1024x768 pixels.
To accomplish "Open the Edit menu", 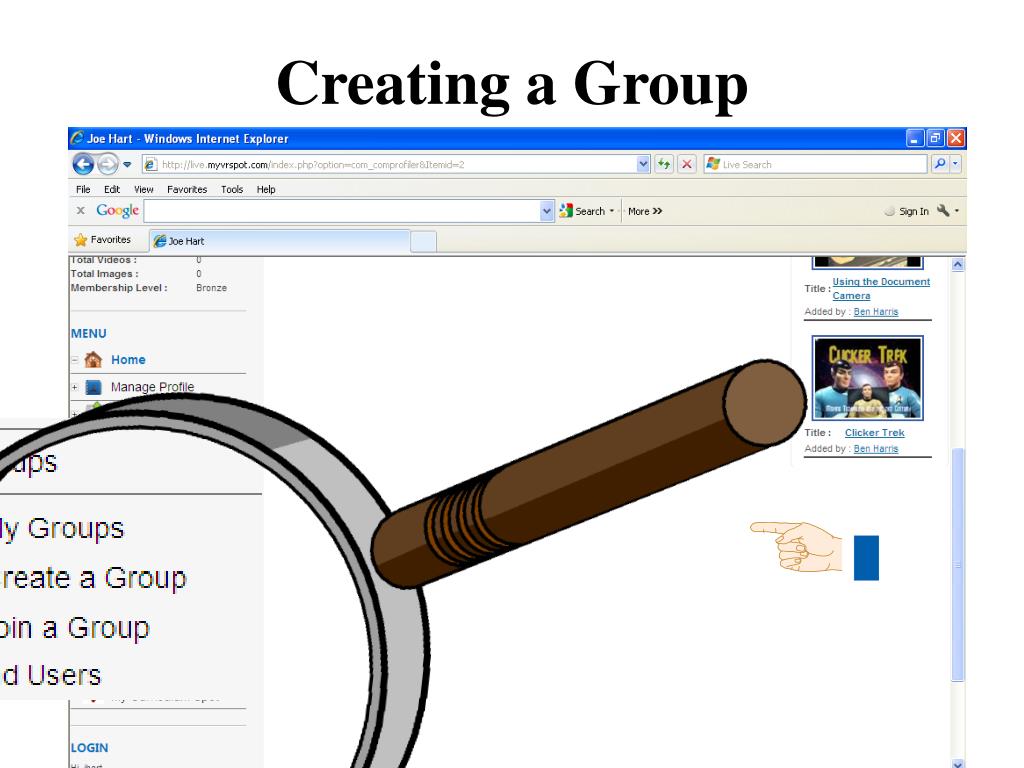I will [x=112, y=189].
